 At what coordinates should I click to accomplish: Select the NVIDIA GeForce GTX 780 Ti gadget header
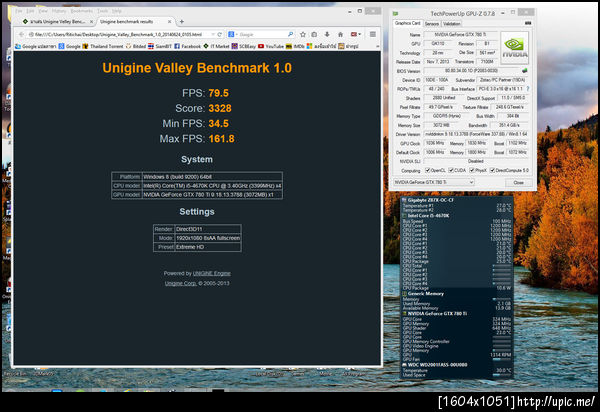437,313
